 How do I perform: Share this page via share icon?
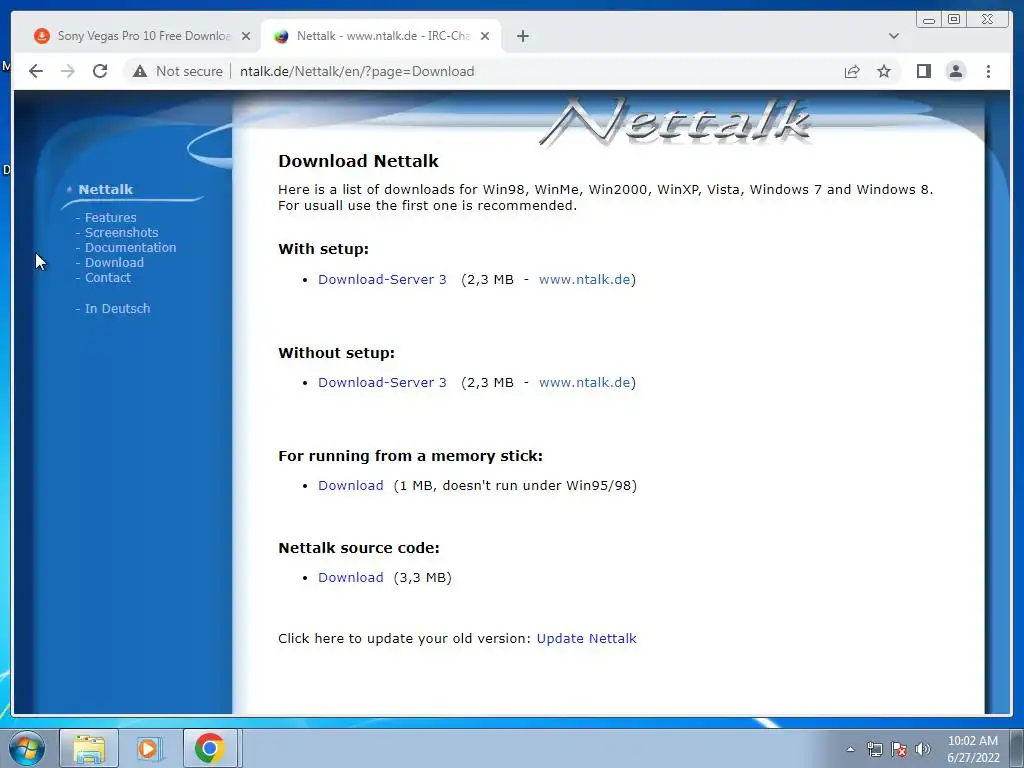pyautogui.click(x=852, y=71)
